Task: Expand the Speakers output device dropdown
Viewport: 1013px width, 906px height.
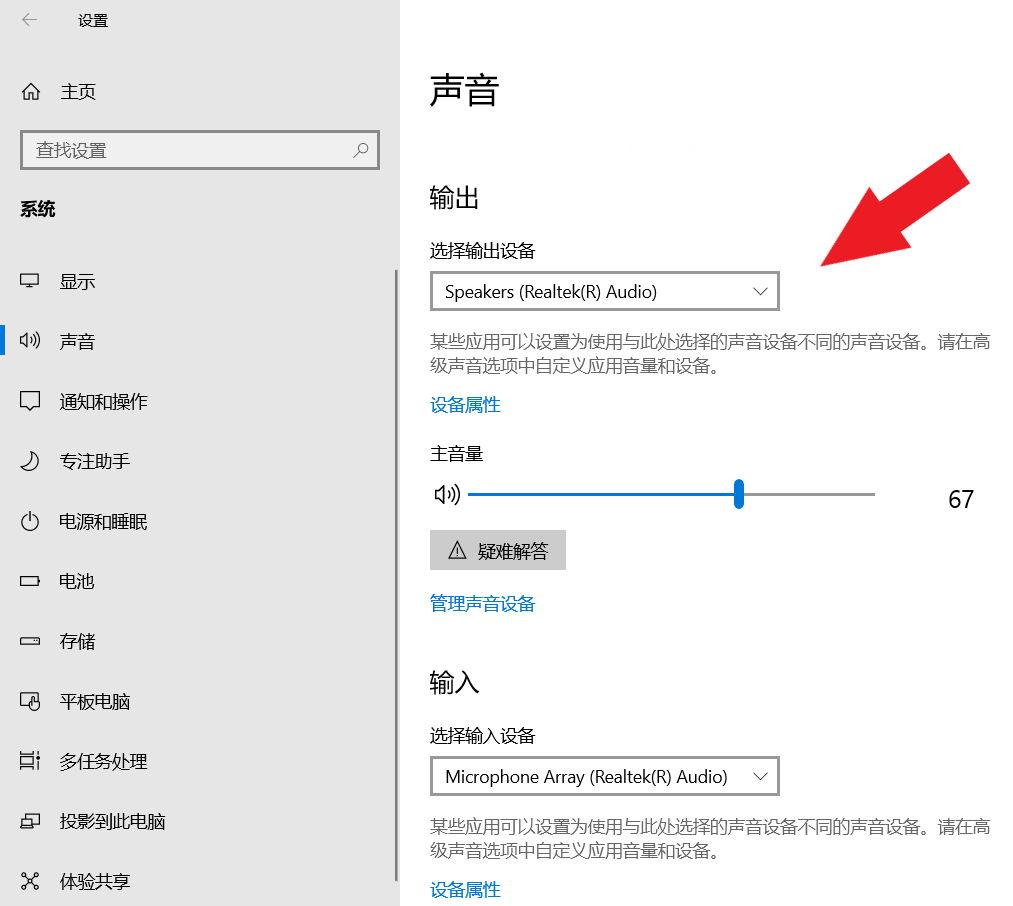Action: click(604, 292)
